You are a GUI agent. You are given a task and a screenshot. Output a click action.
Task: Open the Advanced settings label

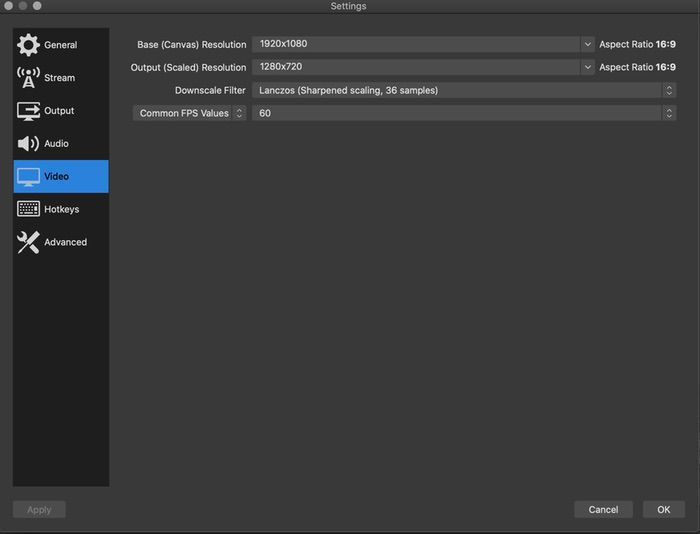(66, 242)
